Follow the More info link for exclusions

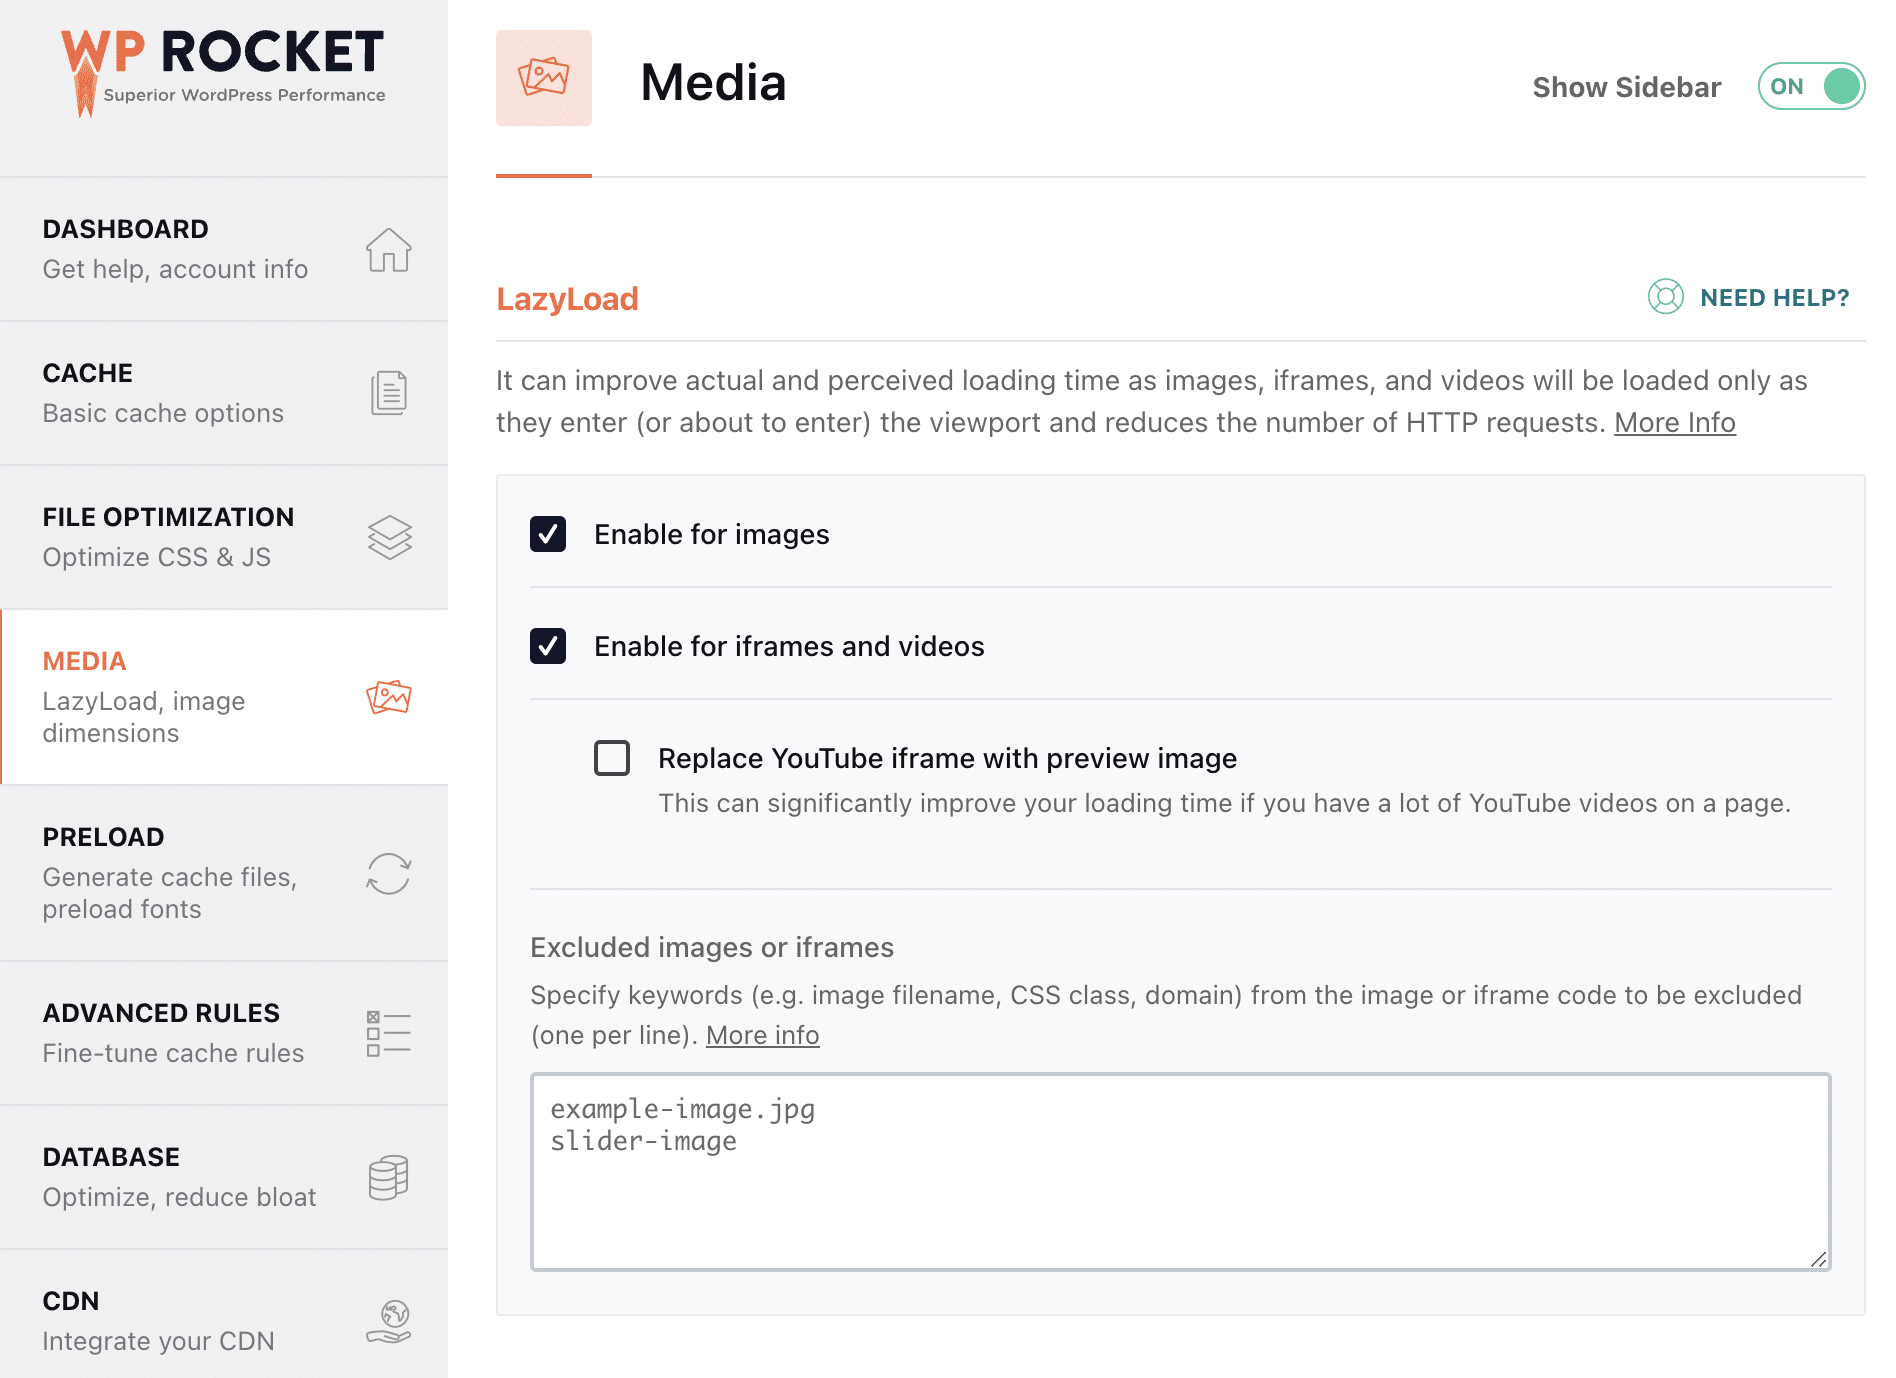click(x=762, y=1035)
